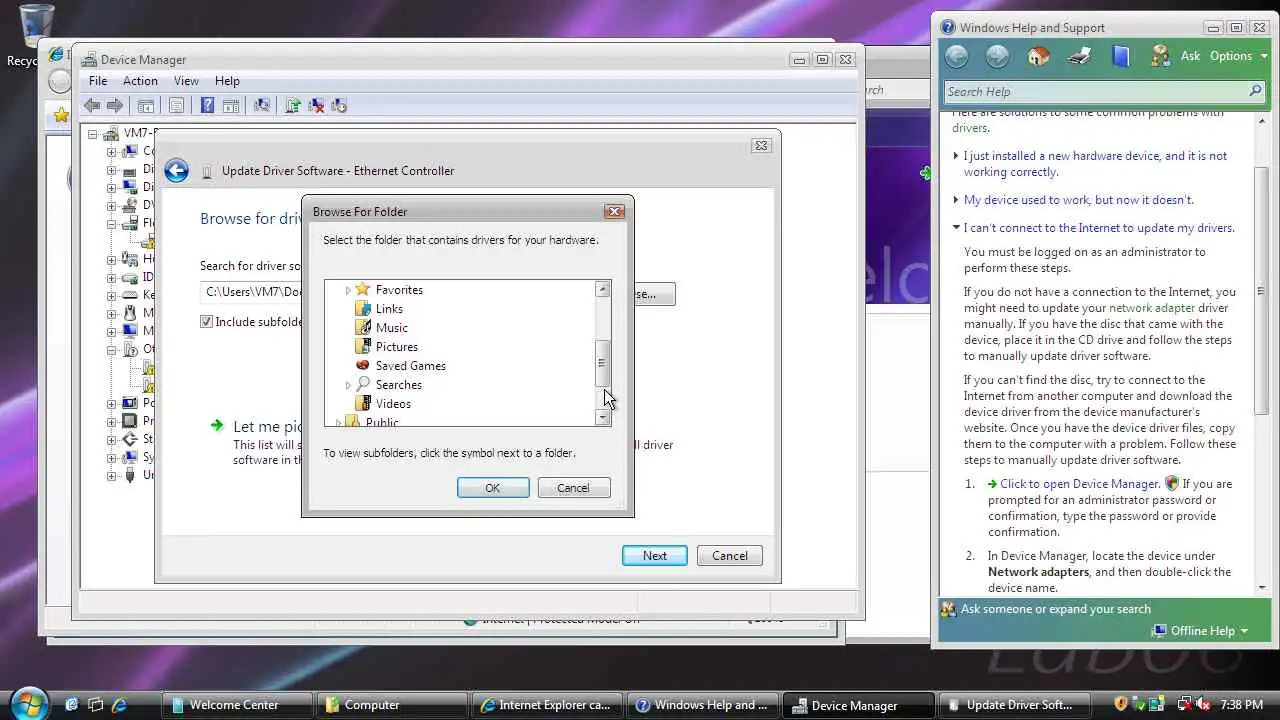Click the Search Help magnifier icon

pos(1255,91)
